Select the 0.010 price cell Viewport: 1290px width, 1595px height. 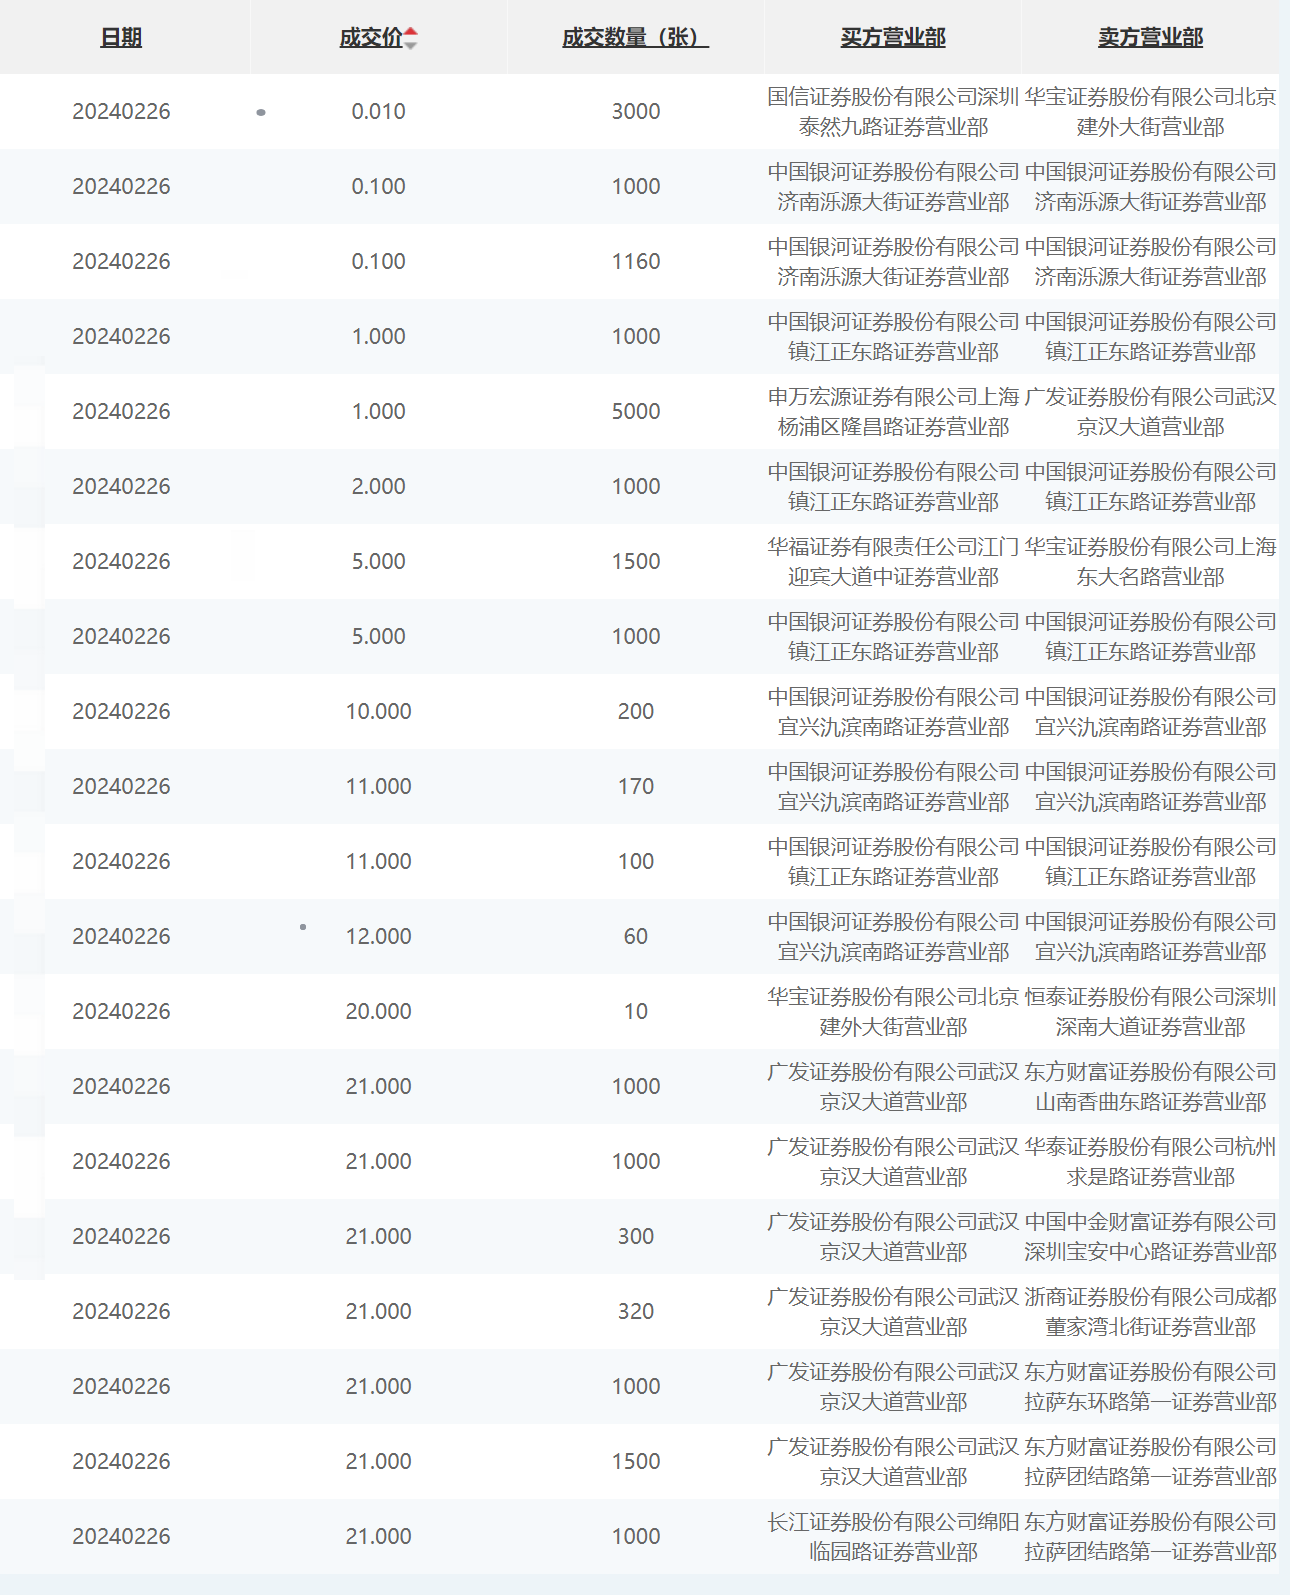(x=379, y=111)
